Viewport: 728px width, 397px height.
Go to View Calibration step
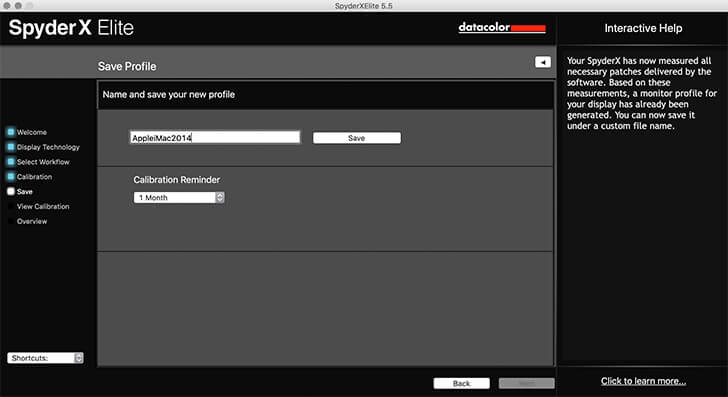43,207
